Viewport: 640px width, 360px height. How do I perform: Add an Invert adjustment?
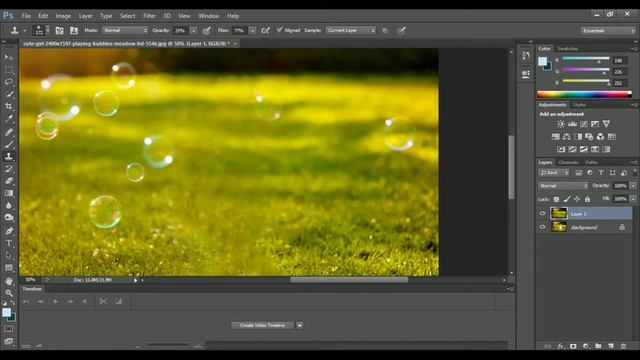coord(562,149)
